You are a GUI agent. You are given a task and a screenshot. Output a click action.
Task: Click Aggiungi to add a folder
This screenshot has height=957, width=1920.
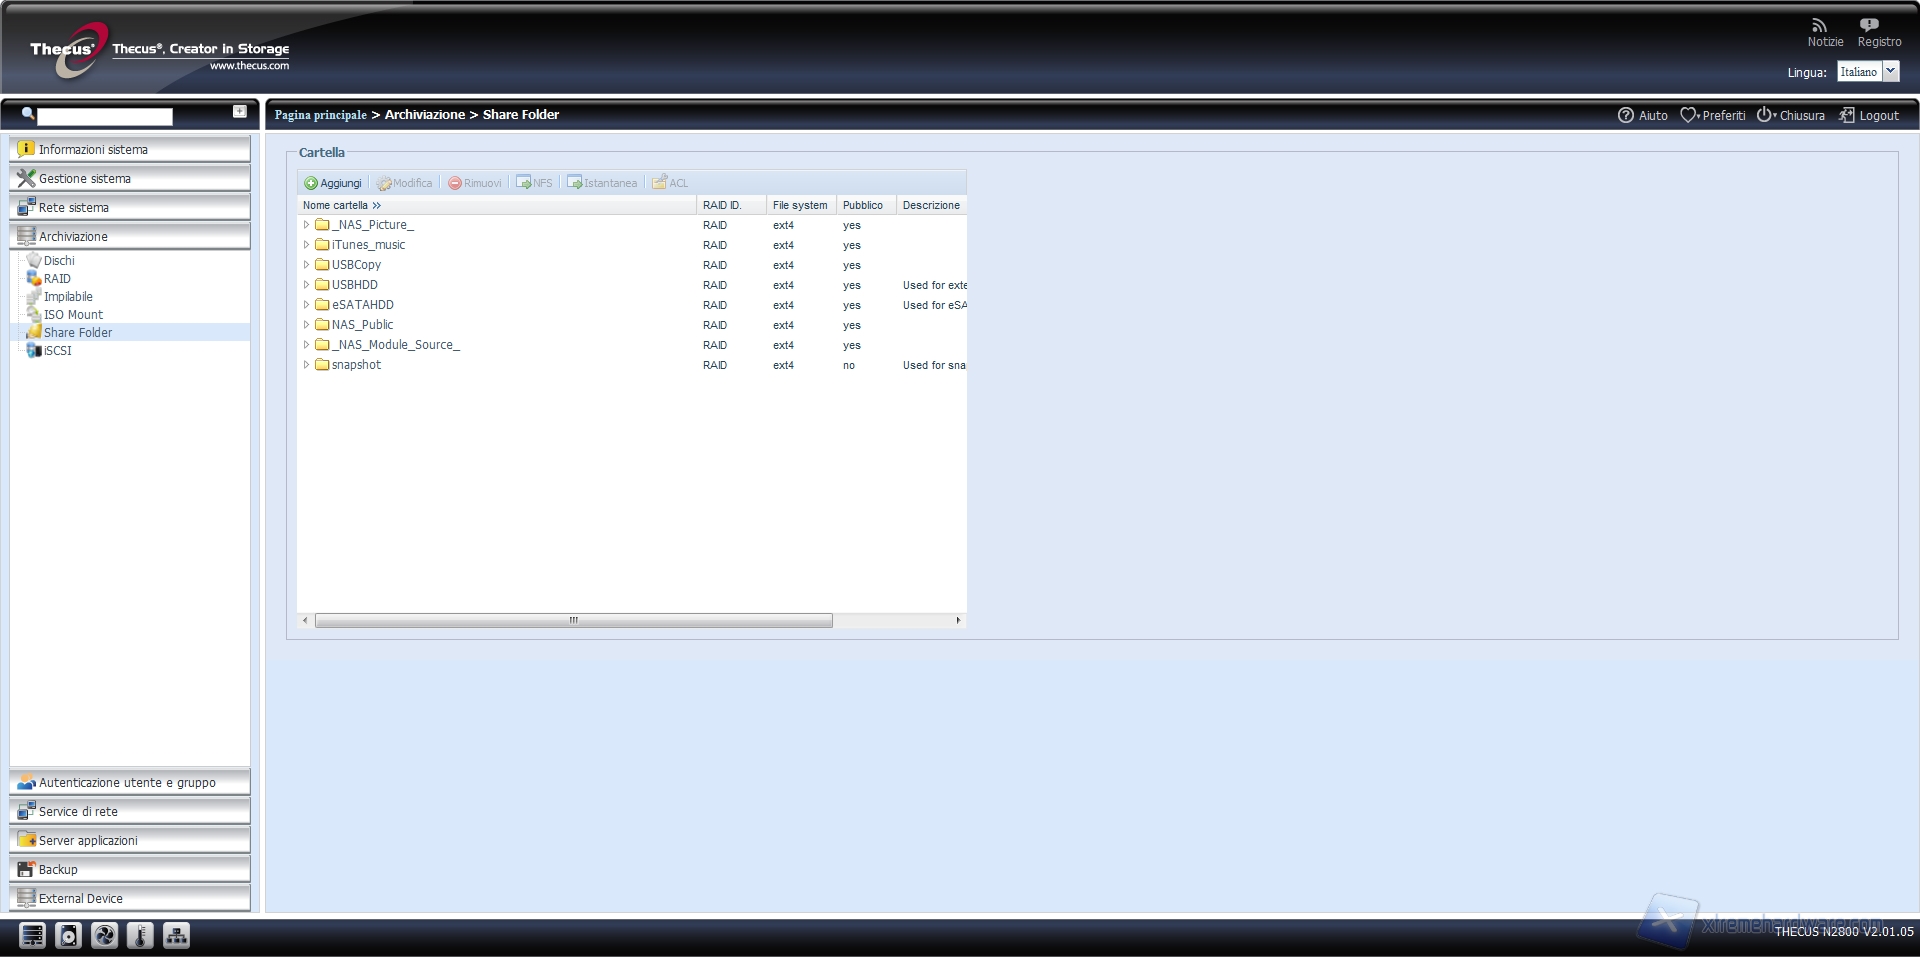[333, 183]
